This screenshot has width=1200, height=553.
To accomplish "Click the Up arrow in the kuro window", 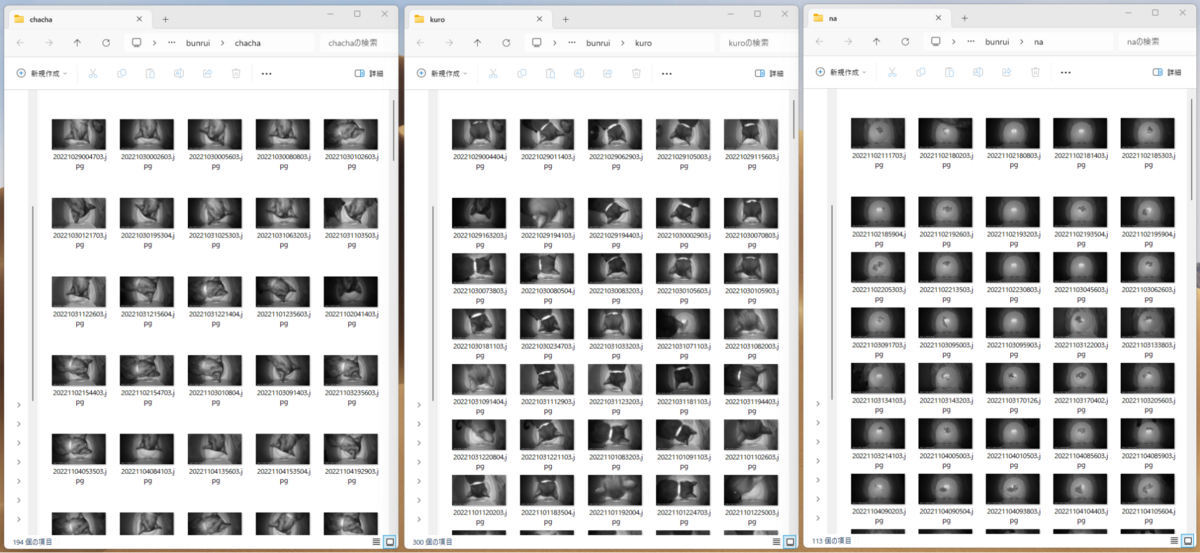I will pos(477,43).
